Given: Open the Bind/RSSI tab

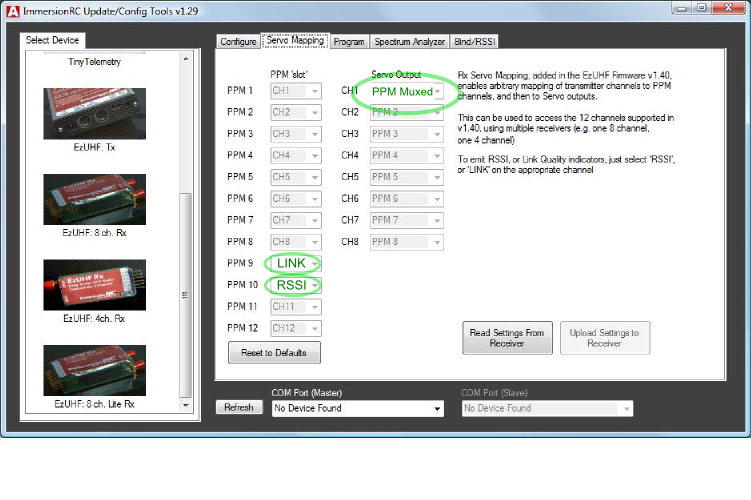Looking at the screenshot, I should (475, 42).
